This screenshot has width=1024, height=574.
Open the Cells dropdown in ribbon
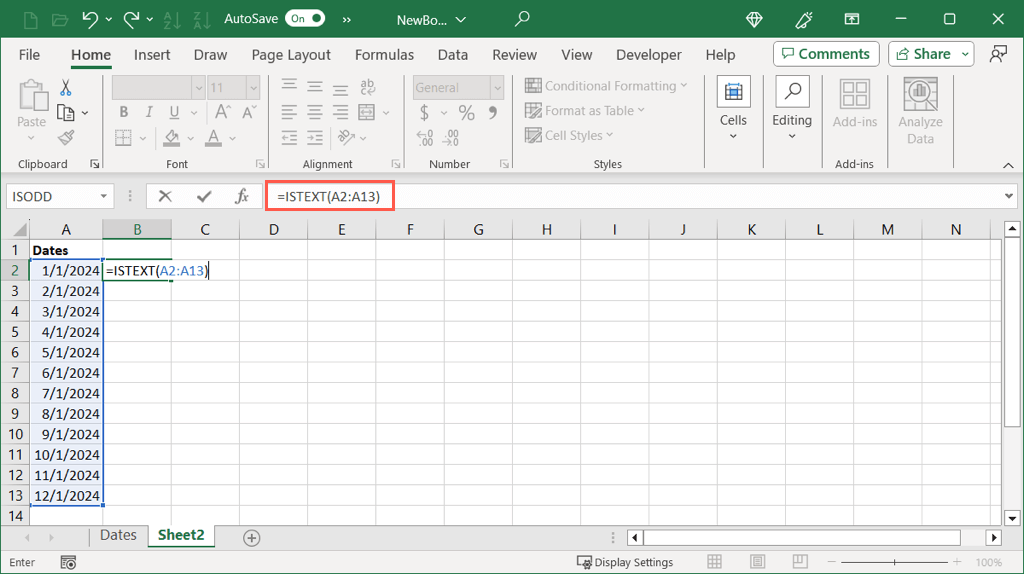pyautogui.click(x=733, y=110)
